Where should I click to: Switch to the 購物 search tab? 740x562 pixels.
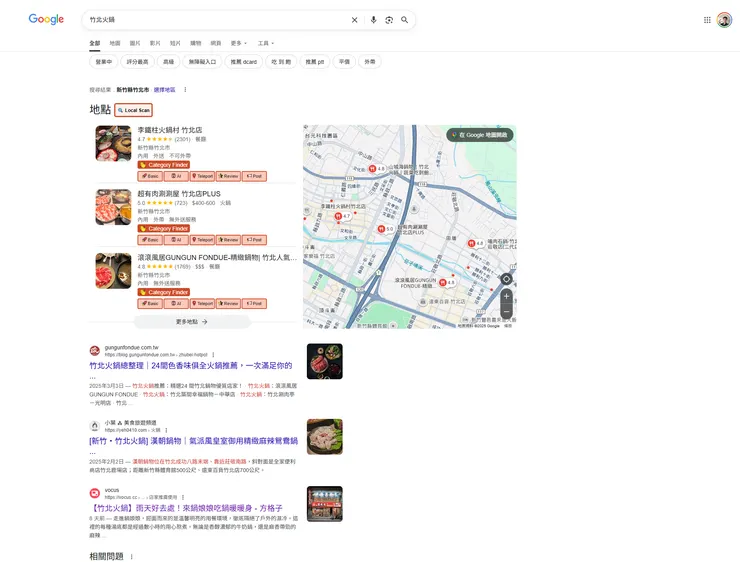[x=195, y=43]
